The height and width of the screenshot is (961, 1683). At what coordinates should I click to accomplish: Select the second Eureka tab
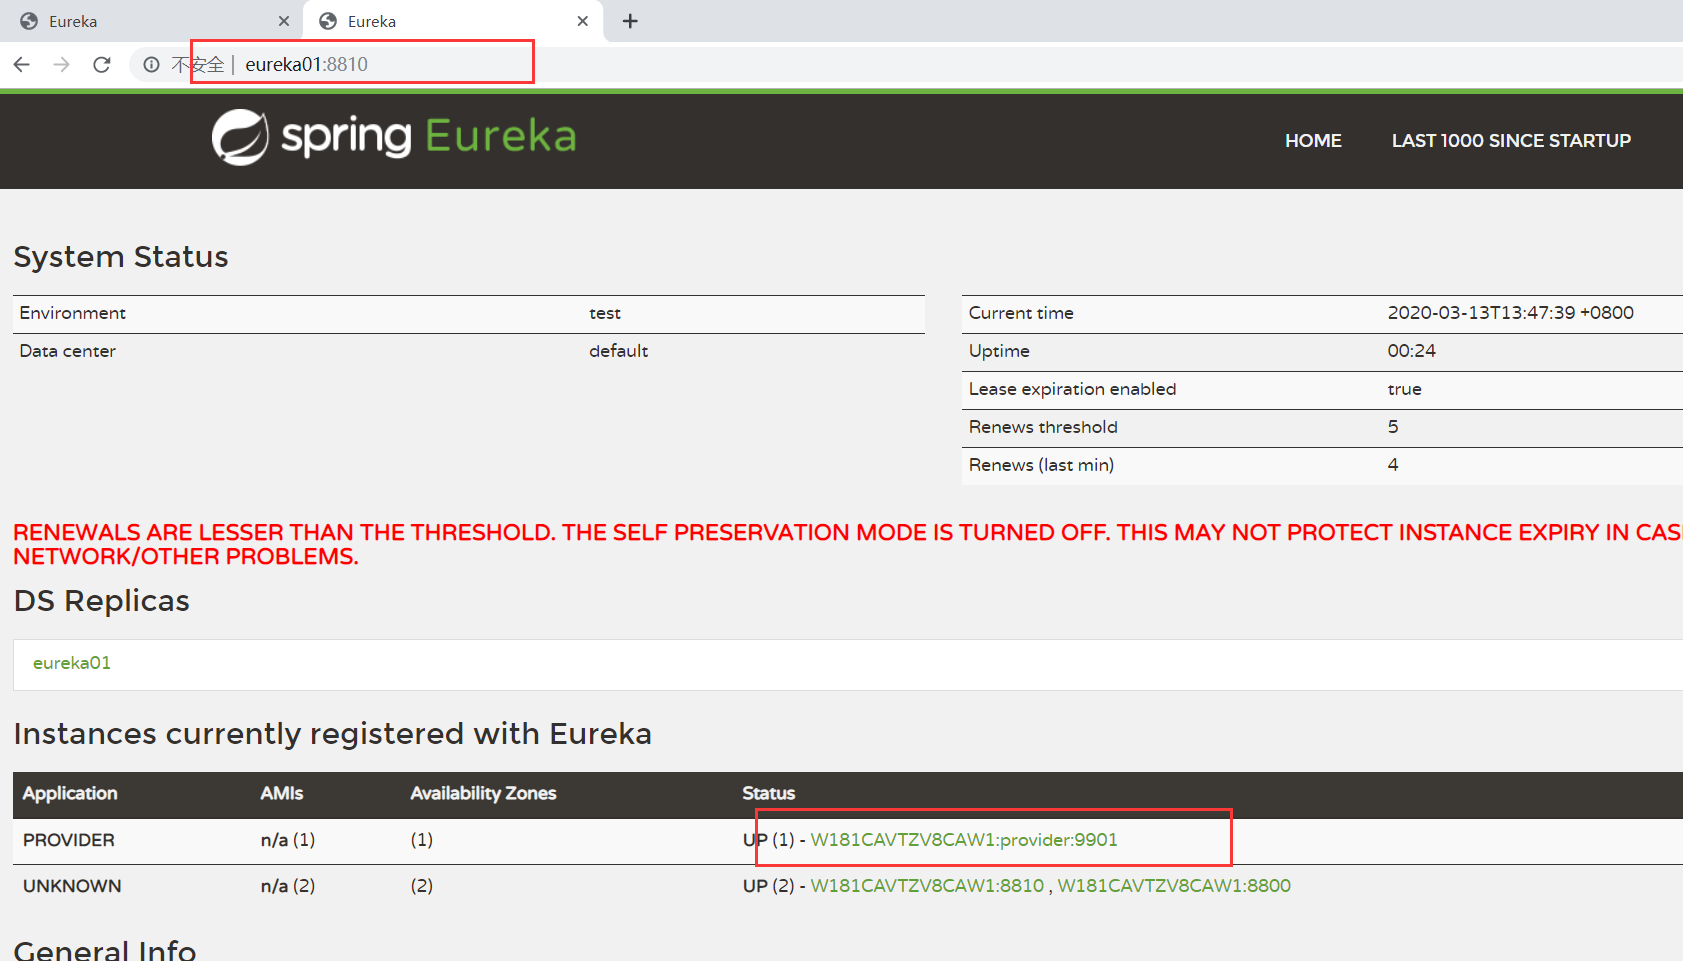point(453,21)
